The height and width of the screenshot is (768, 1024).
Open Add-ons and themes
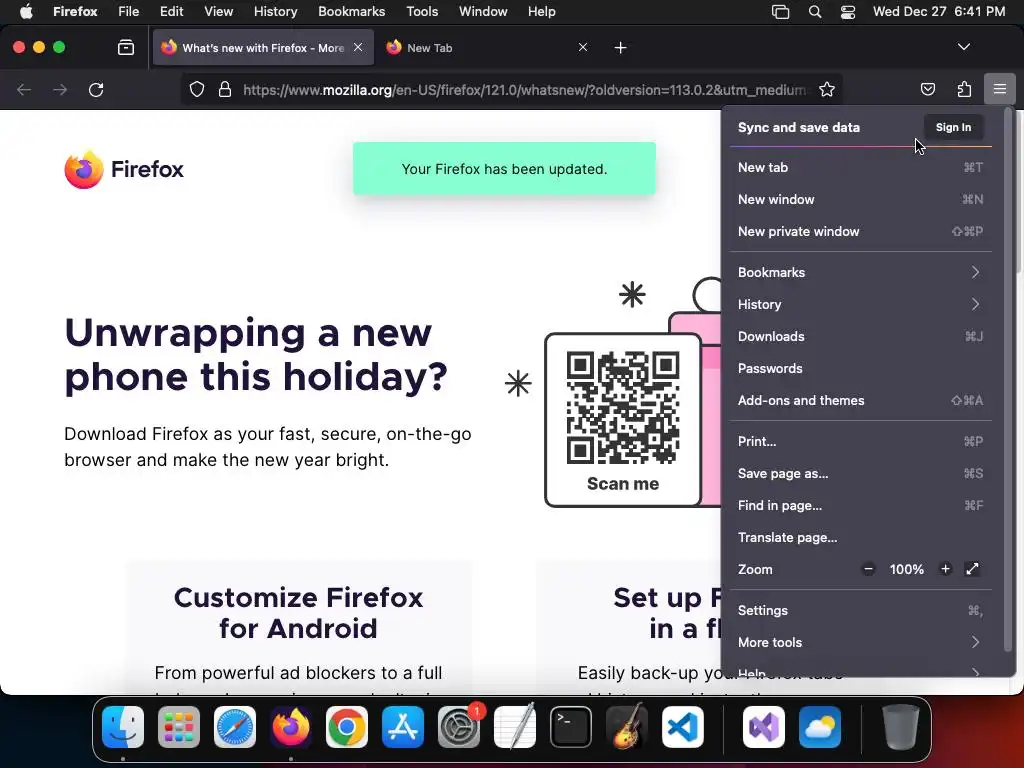click(861, 400)
